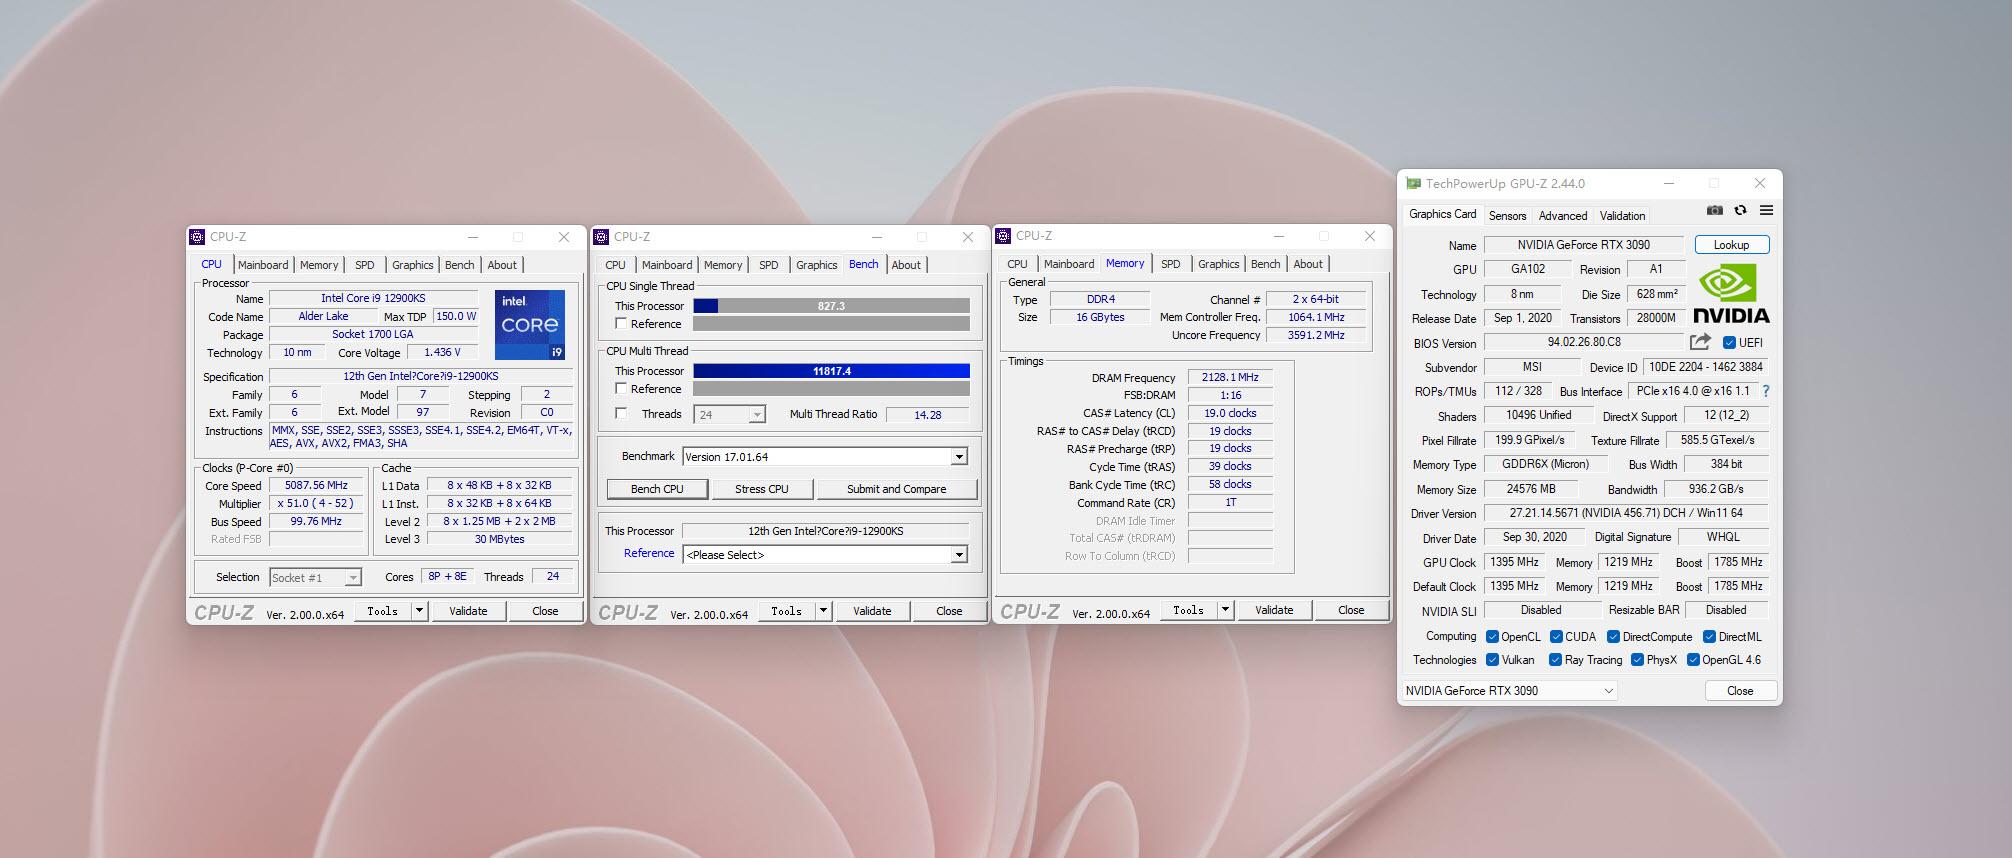The height and width of the screenshot is (858, 2012).
Task: Toggle the Multi Thread Reference checkbox
Action: [621, 389]
